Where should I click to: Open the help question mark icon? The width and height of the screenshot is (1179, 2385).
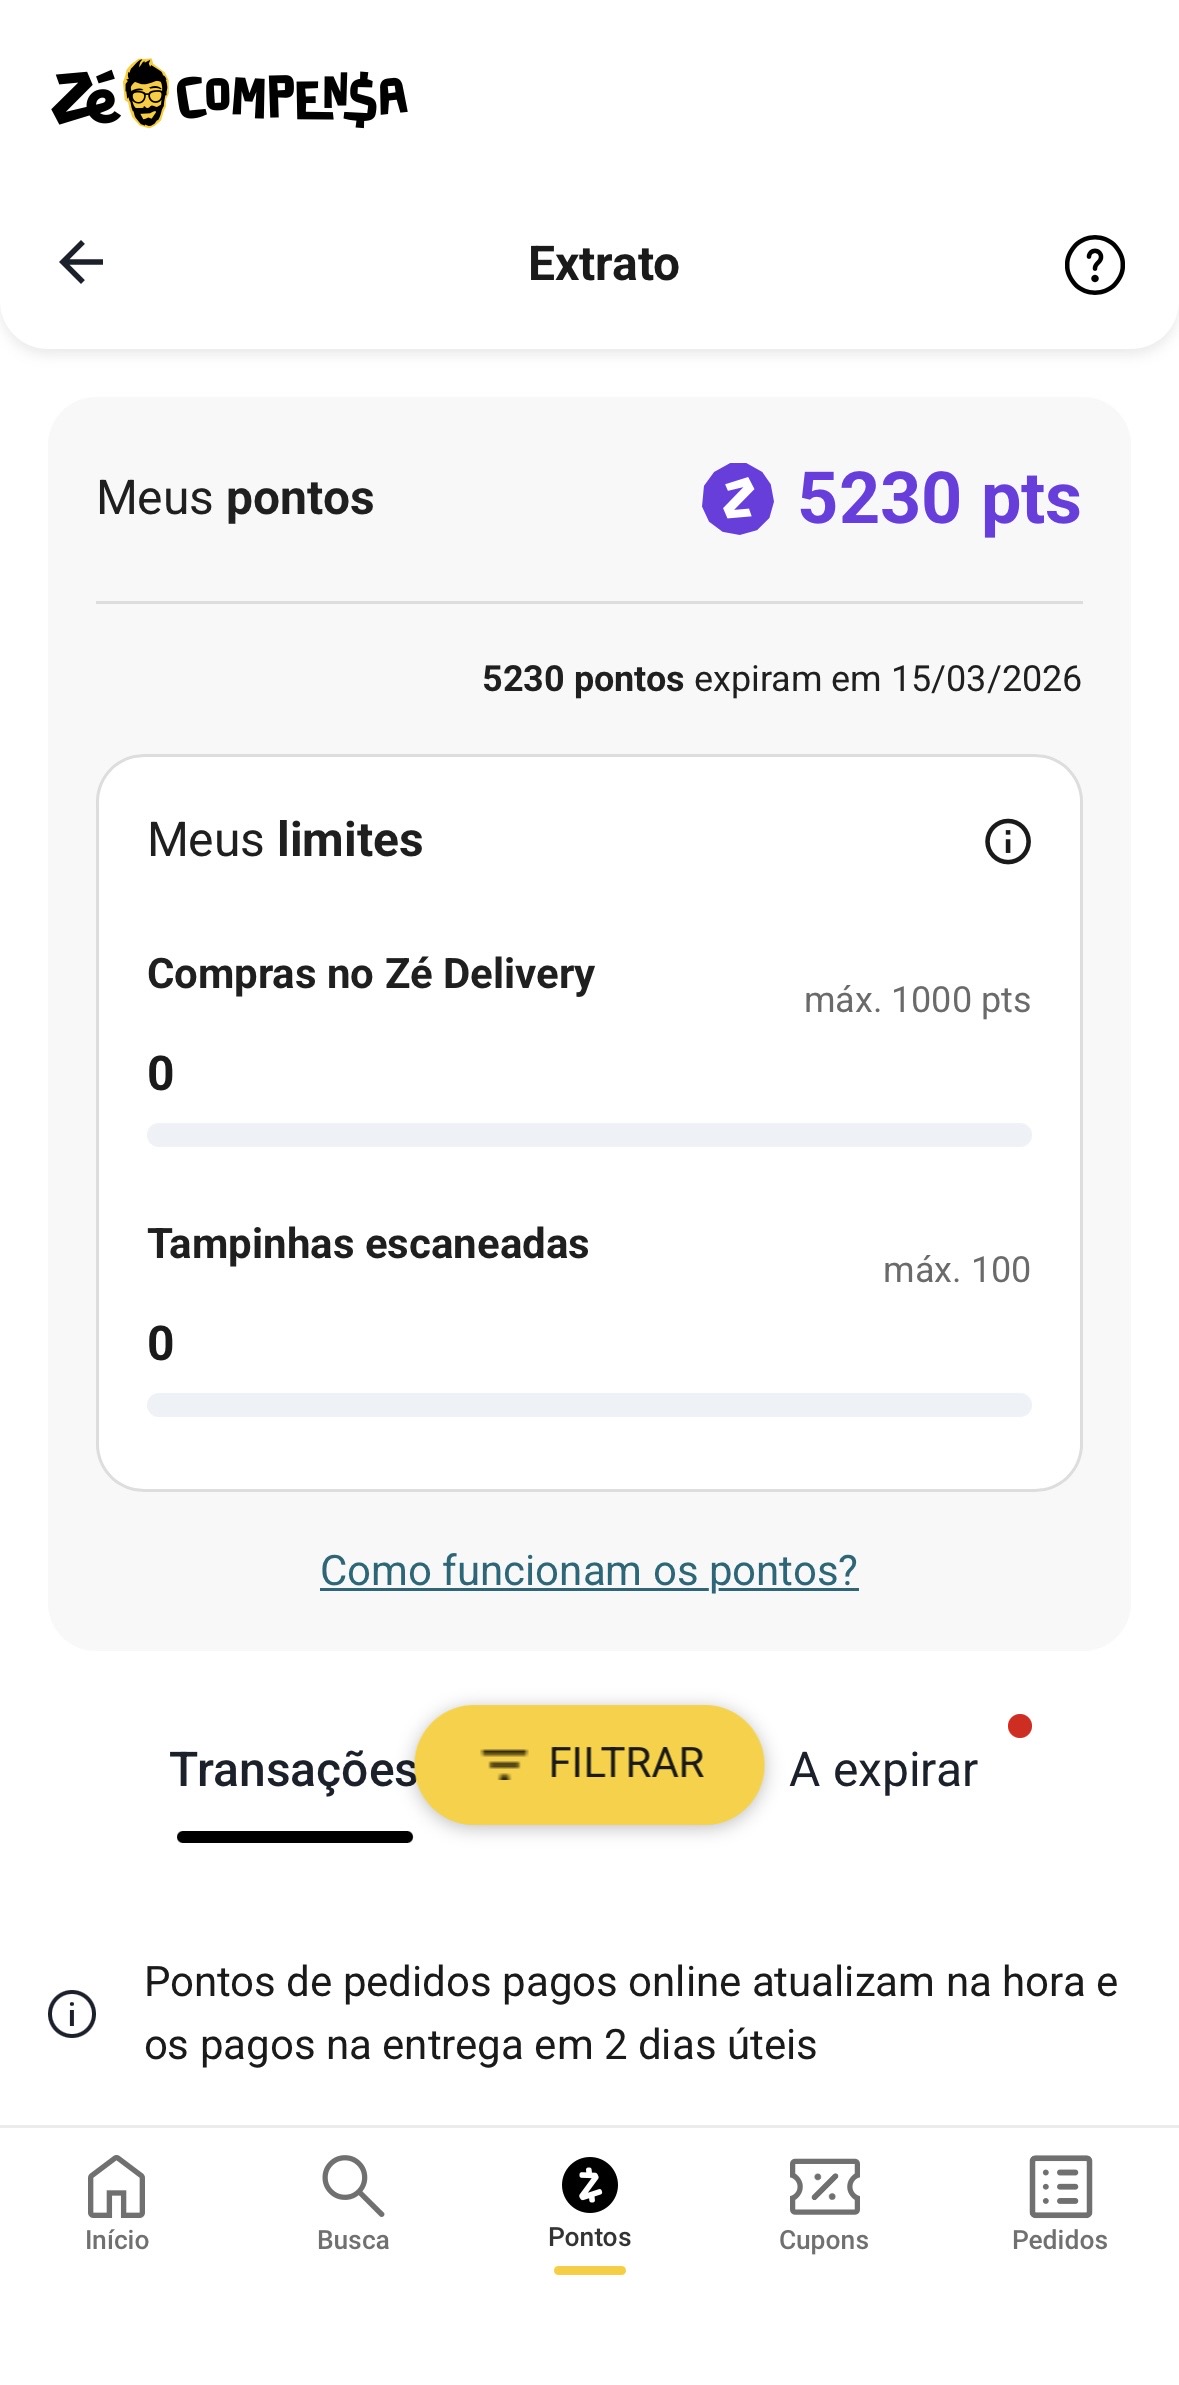pos(1094,265)
